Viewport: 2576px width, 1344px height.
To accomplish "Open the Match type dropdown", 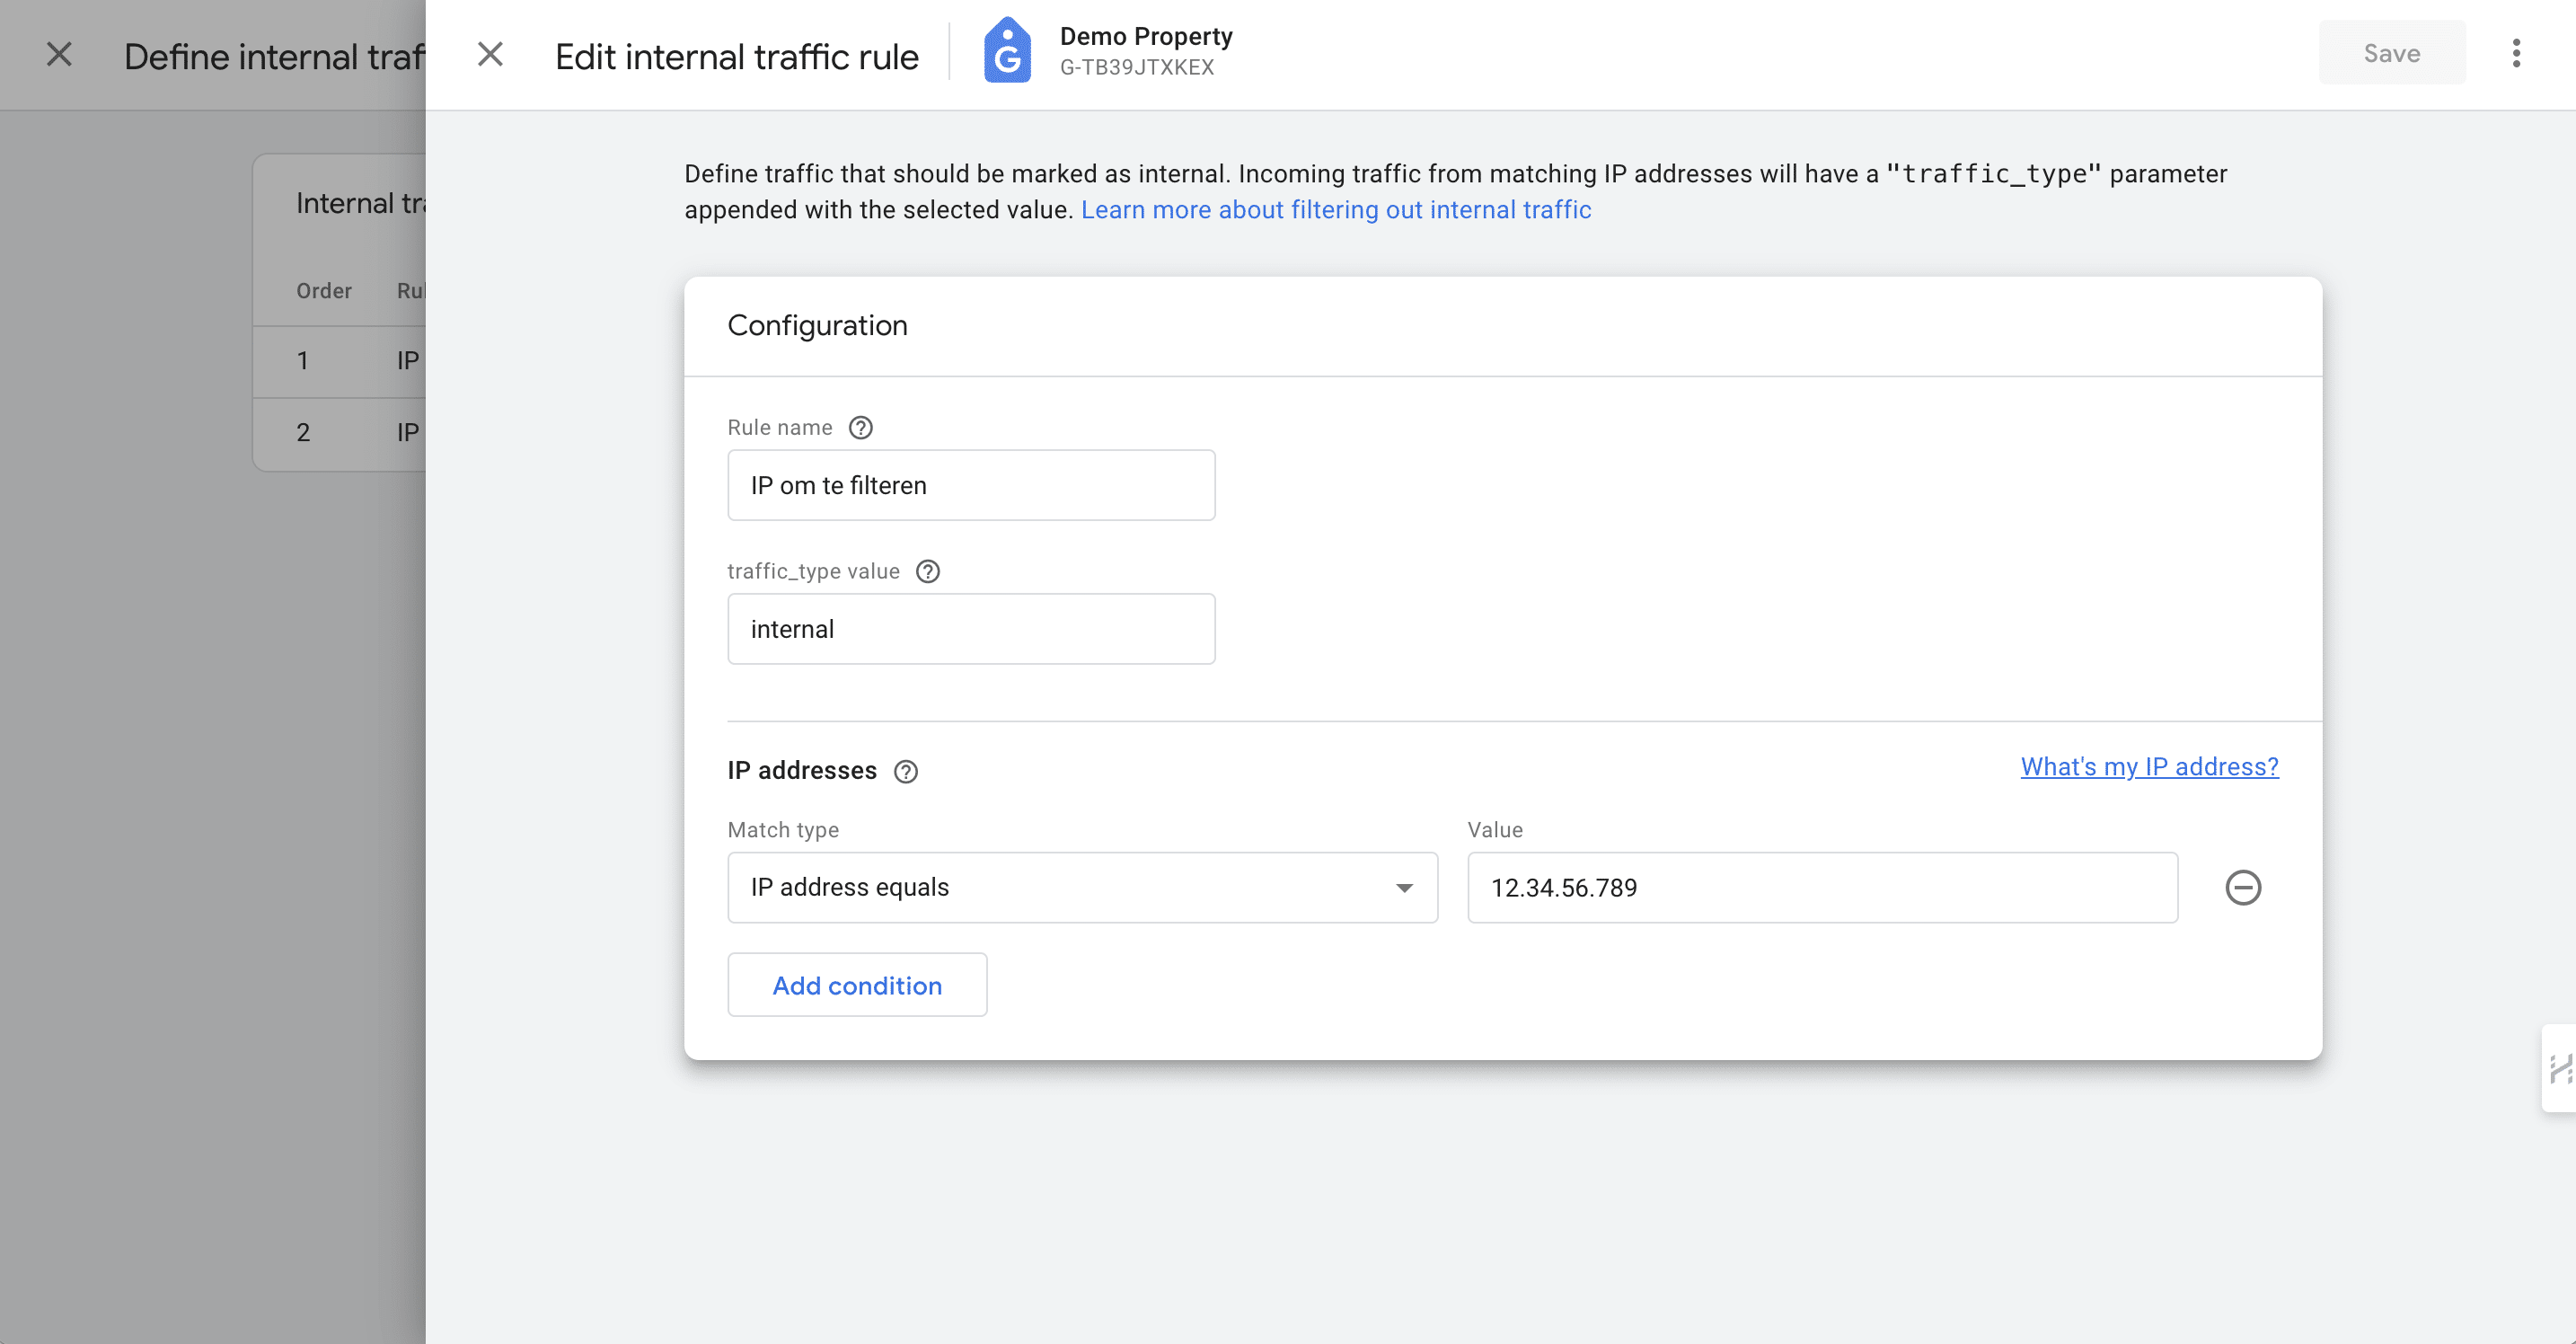I will coord(1082,888).
